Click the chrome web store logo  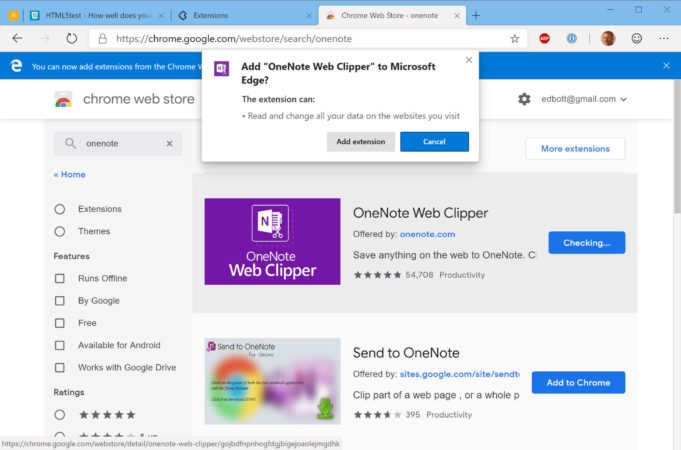coord(63,99)
